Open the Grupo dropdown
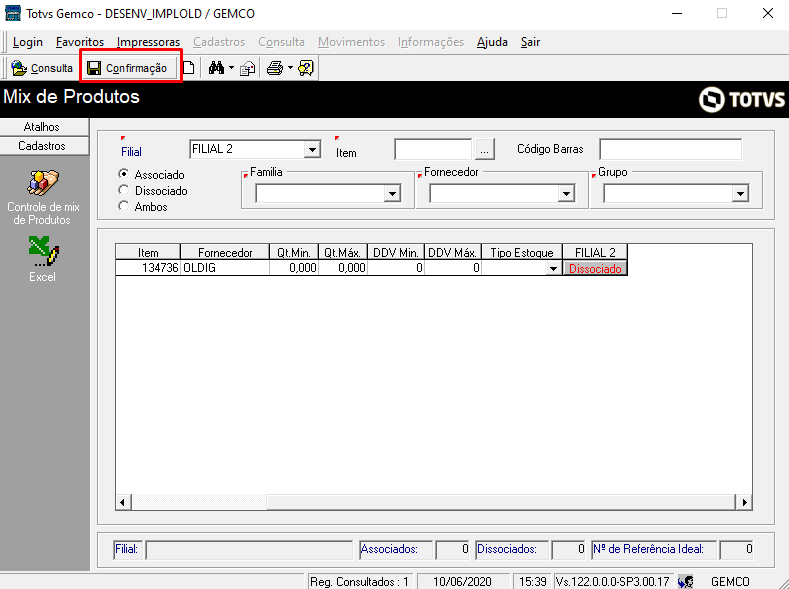The image size is (789, 589). pyautogui.click(x=740, y=194)
